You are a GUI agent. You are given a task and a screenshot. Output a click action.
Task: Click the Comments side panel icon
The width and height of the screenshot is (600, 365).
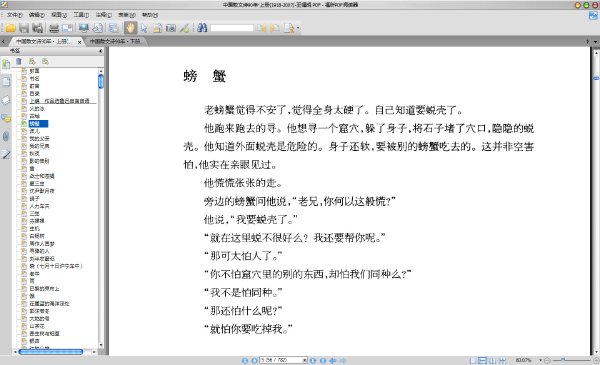tap(6, 118)
